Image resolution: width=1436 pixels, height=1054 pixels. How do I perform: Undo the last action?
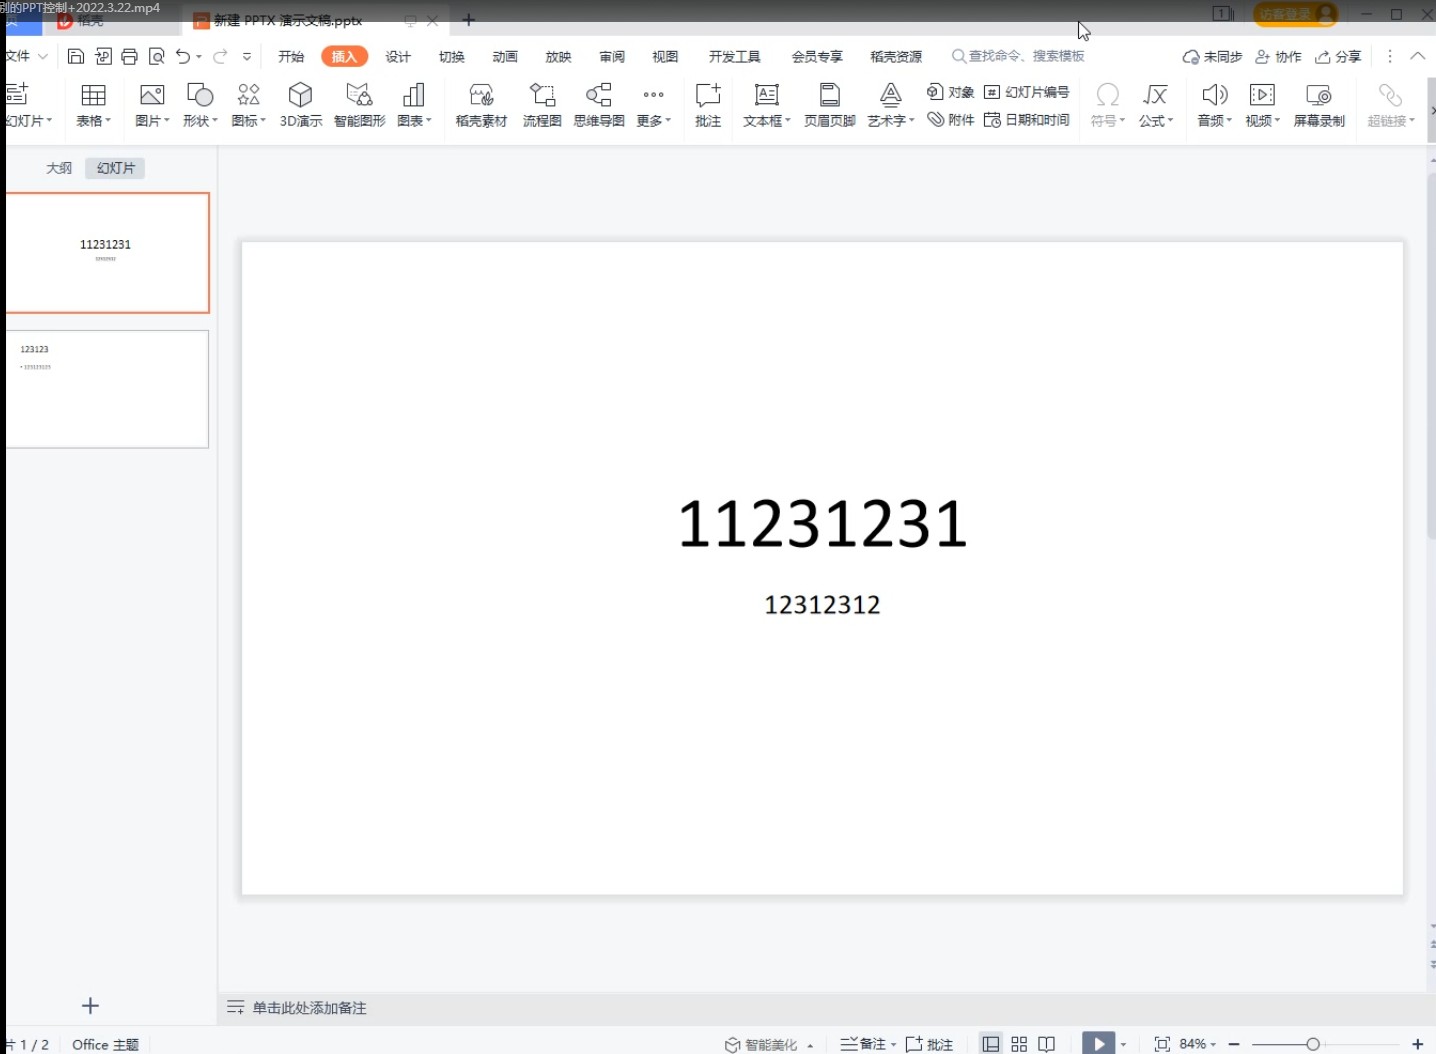tap(183, 56)
